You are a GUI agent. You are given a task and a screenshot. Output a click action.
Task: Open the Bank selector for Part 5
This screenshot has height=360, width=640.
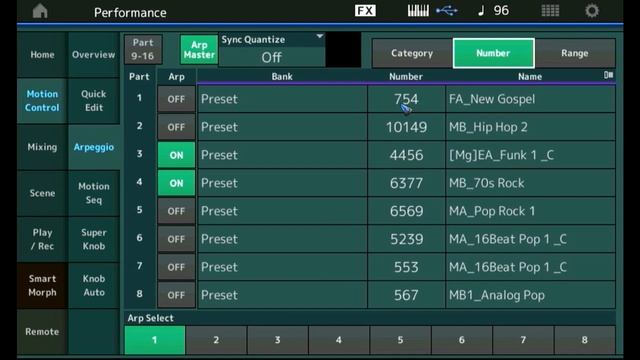[x=282, y=211]
